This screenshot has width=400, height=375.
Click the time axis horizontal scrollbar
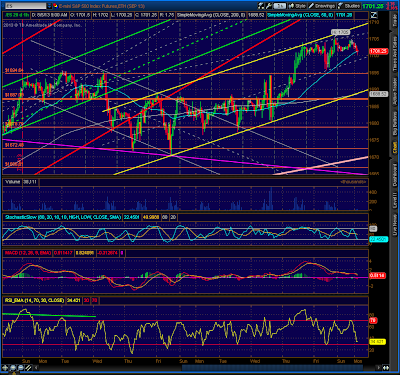pyautogui.click(x=272, y=368)
